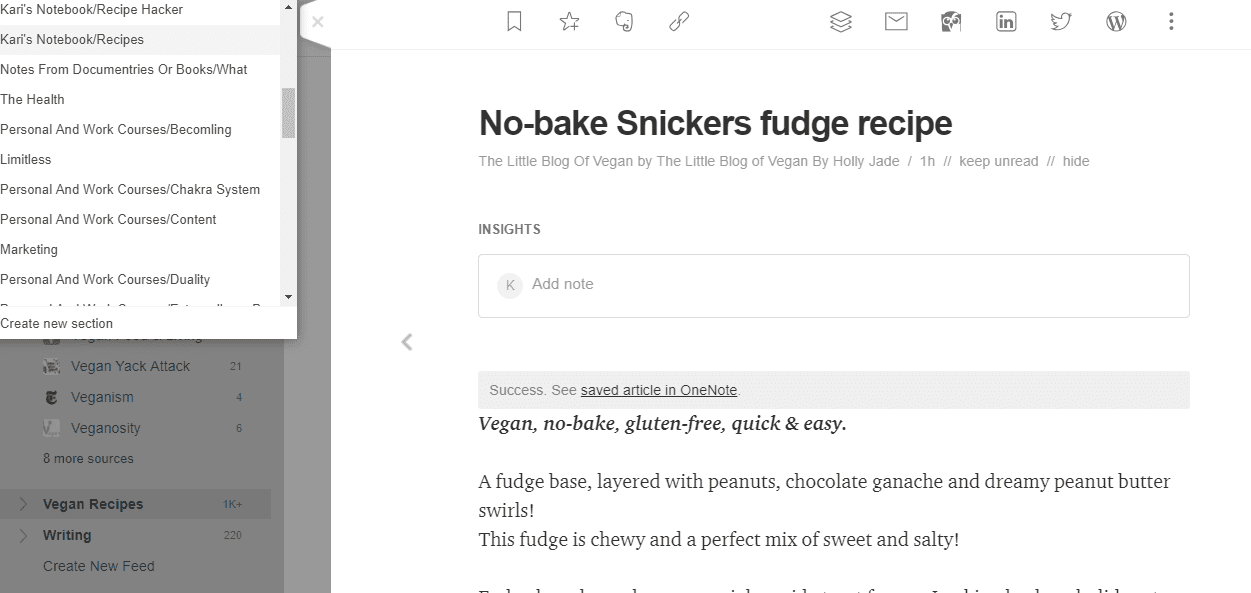This screenshot has width=1251, height=593.
Task: Click the Buffer stacked layers icon
Action: pos(841,21)
